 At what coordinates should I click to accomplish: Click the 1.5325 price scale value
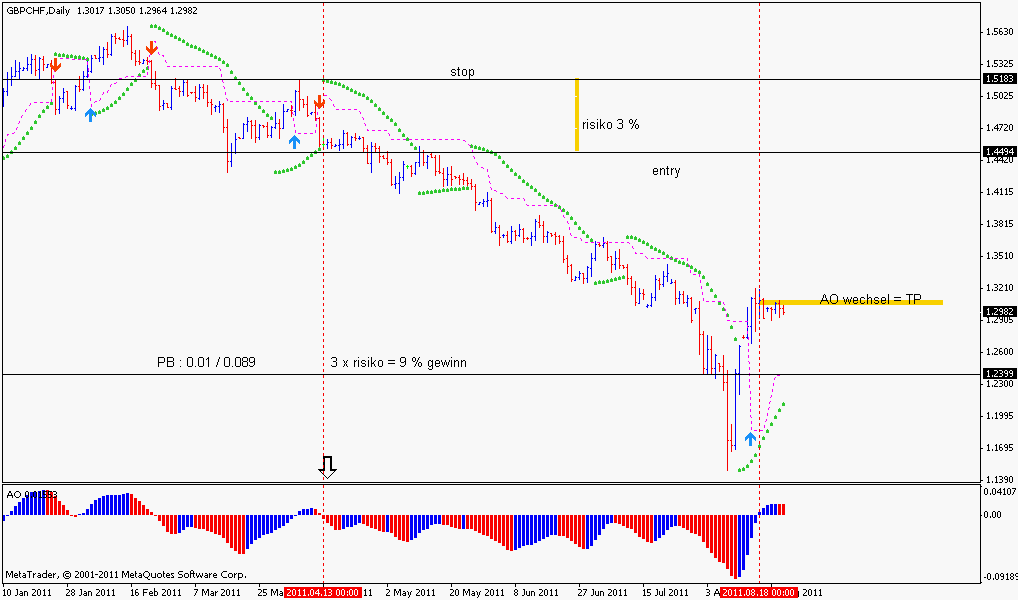pos(999,64)
